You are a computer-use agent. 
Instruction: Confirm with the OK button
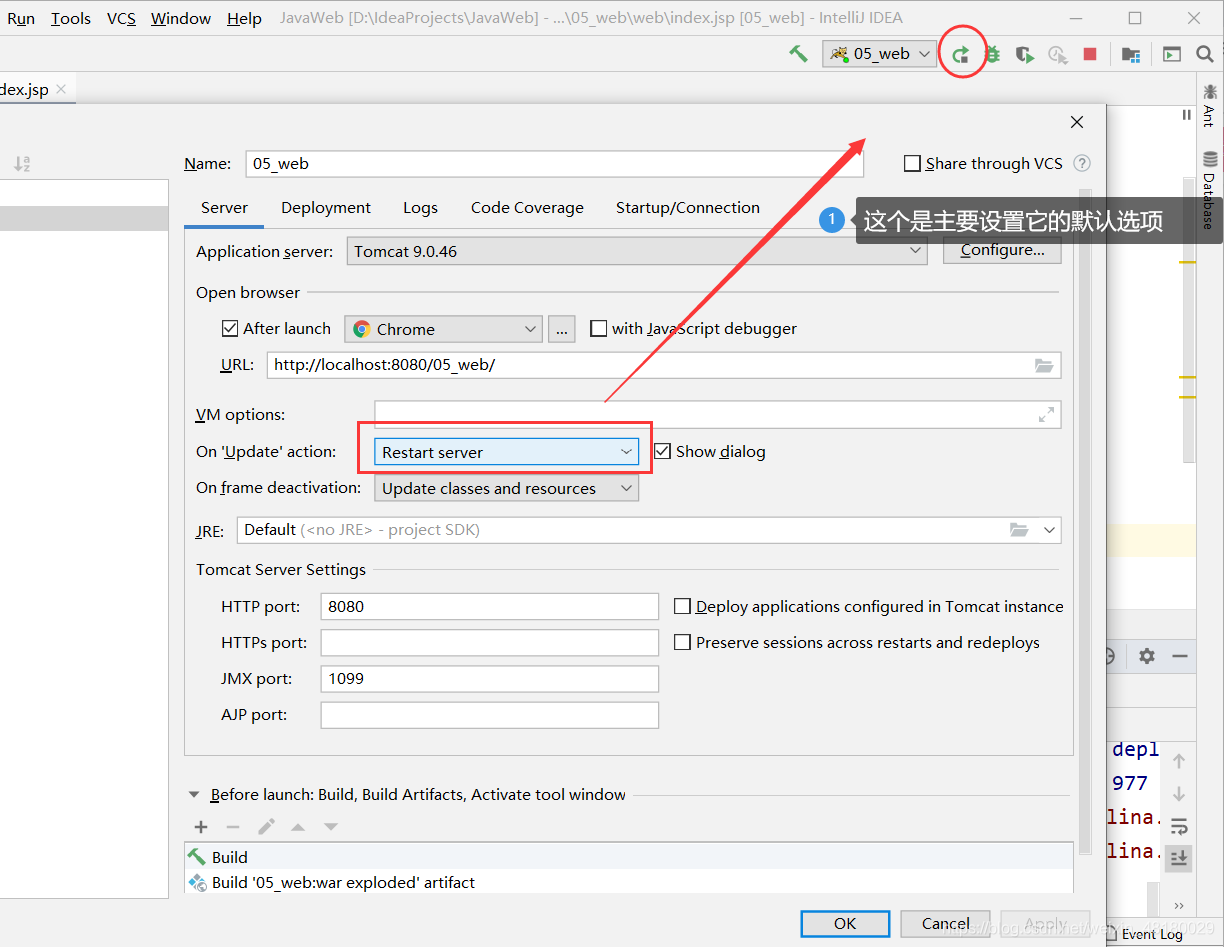coord(845,923)
